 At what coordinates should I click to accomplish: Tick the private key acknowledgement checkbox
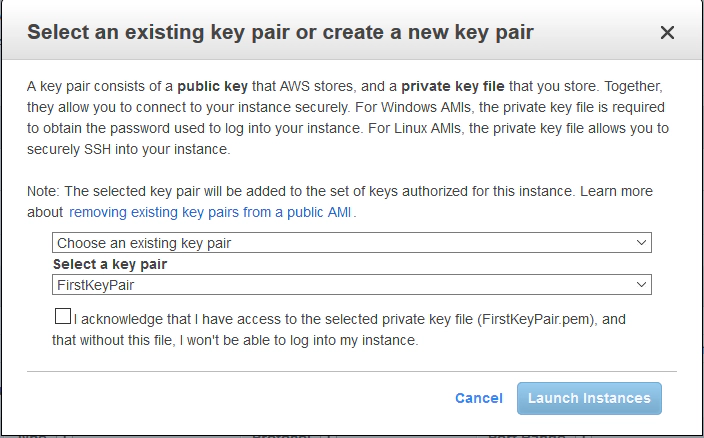point(63,317)
